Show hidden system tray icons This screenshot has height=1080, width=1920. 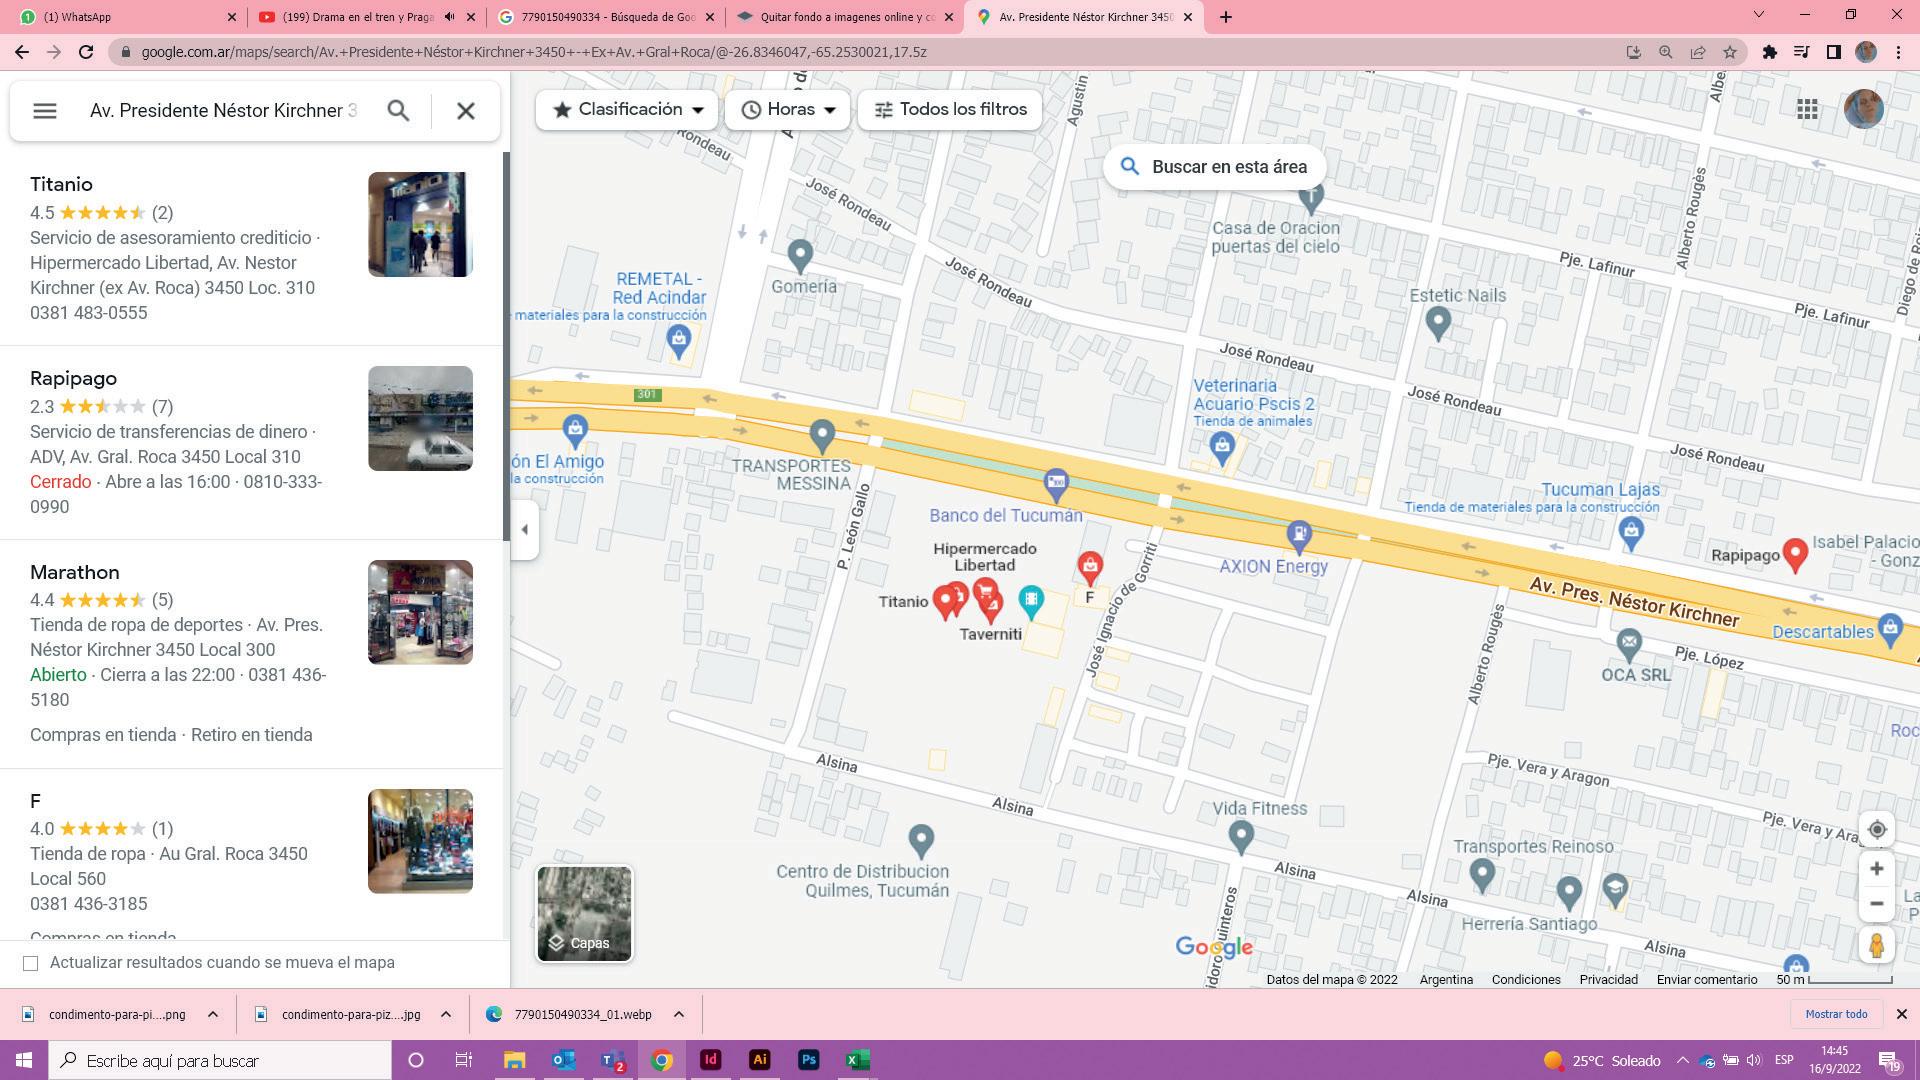(x=1682, y=1060)
